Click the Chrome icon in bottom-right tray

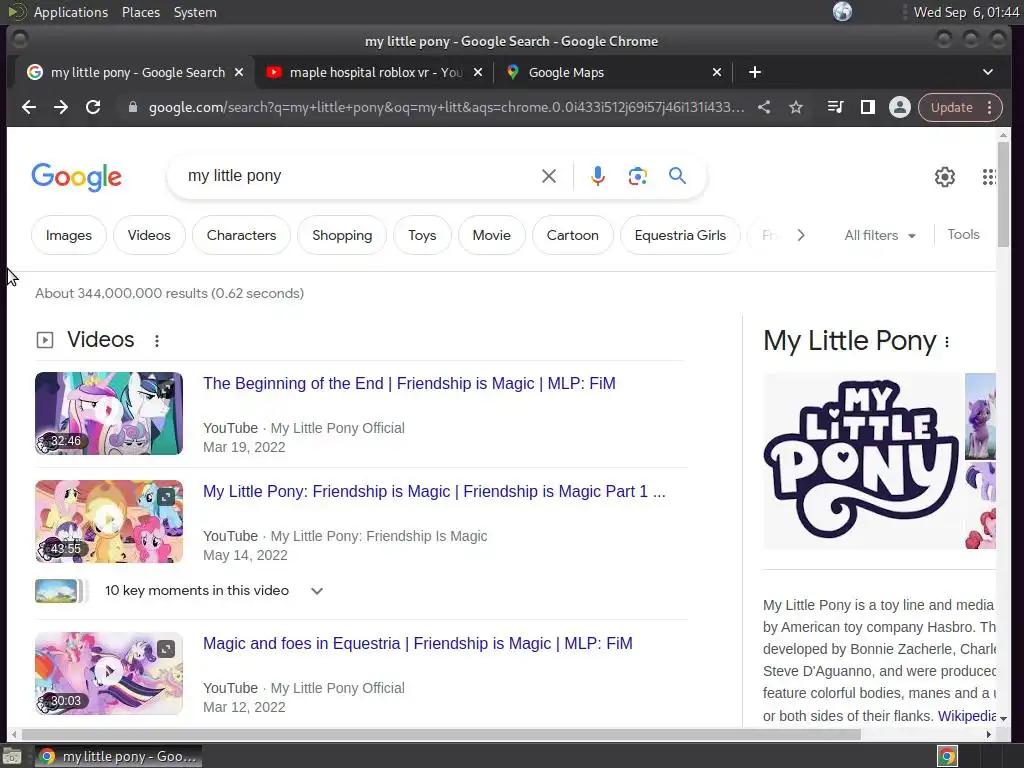(947, 756)
